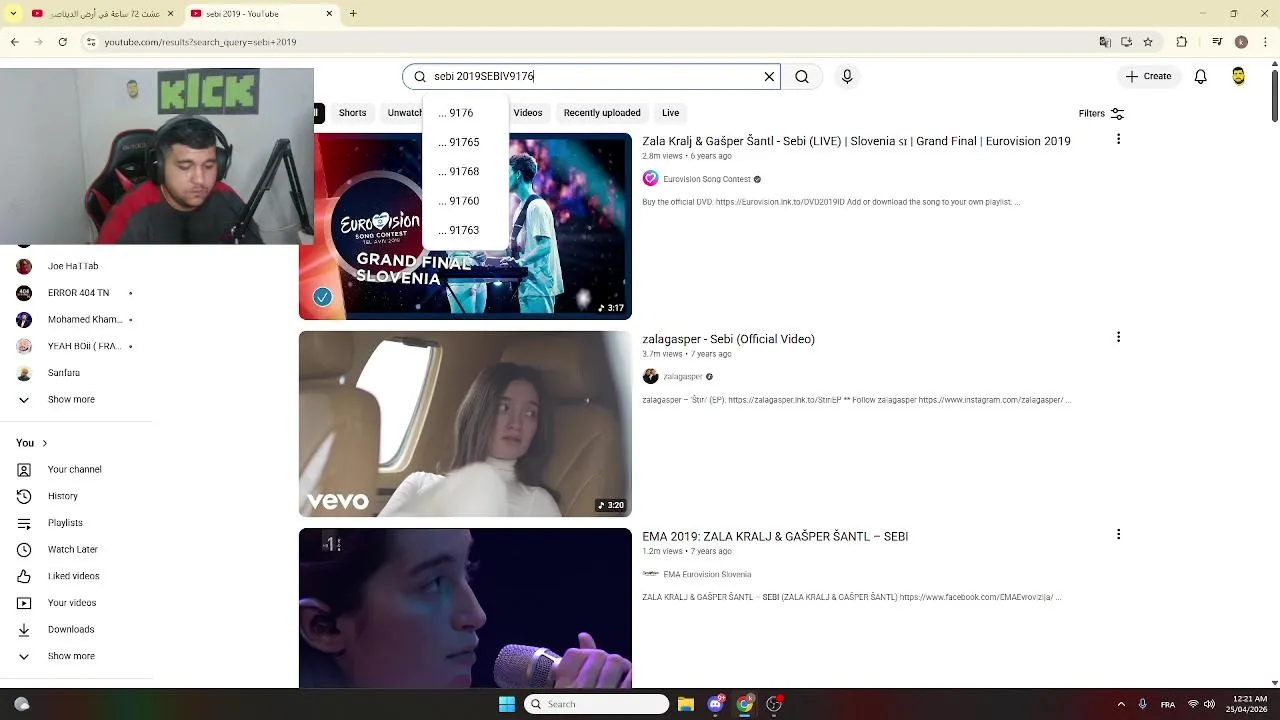The width and height of the screenshot is (1280, 720).
Task: Open the YouTube notifications bell
Action: click(1201, 76)
